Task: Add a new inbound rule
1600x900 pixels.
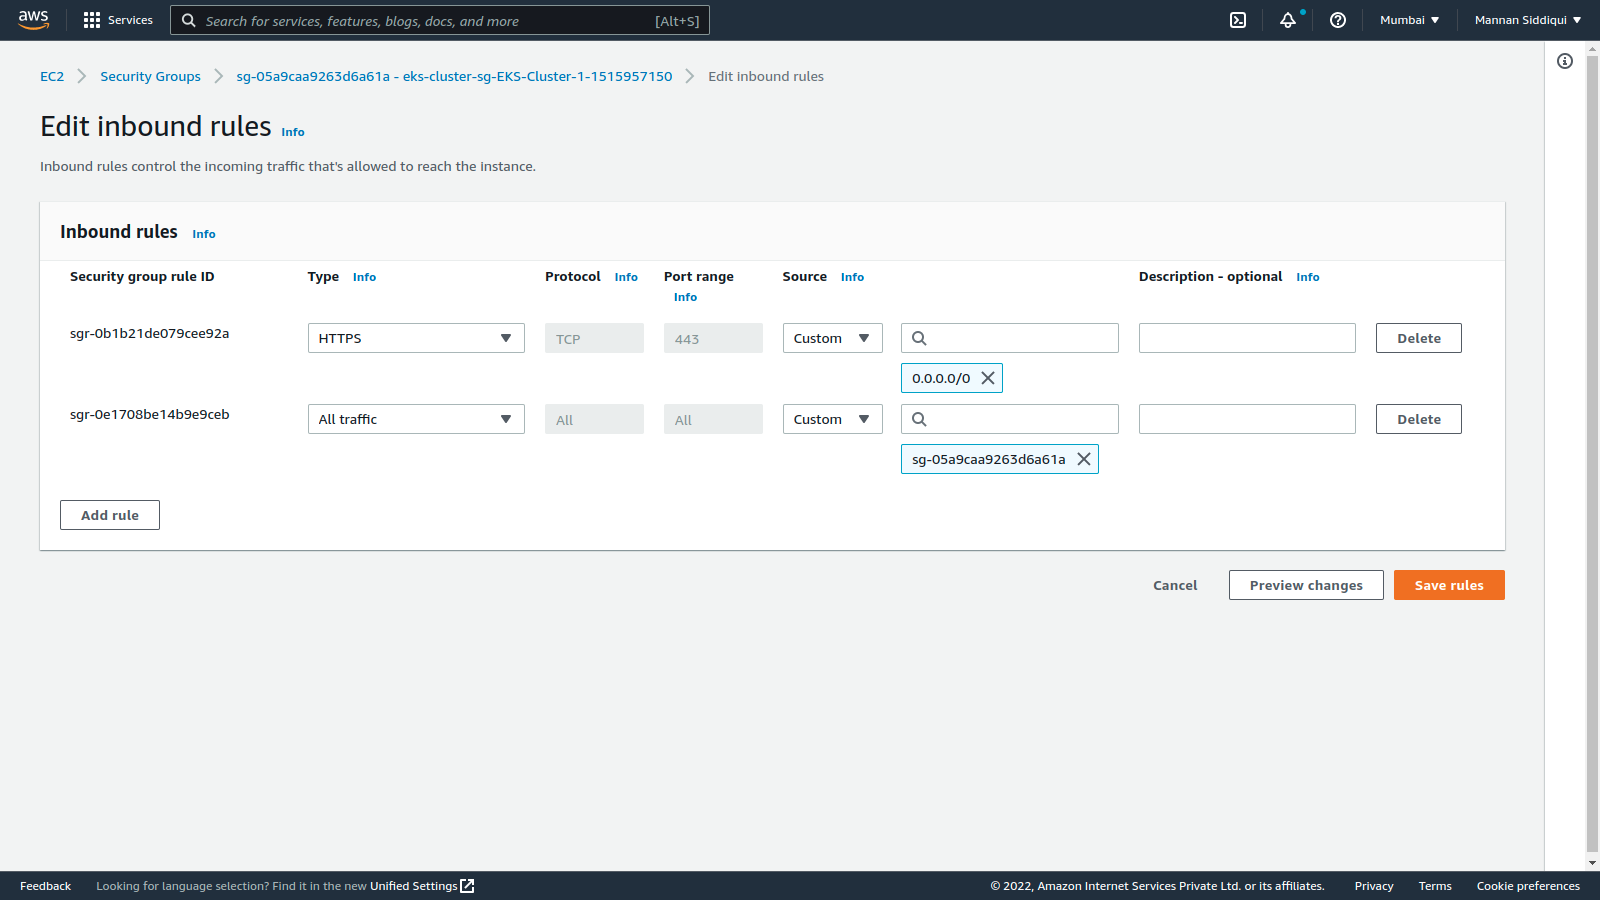Action: coord(109,515)
